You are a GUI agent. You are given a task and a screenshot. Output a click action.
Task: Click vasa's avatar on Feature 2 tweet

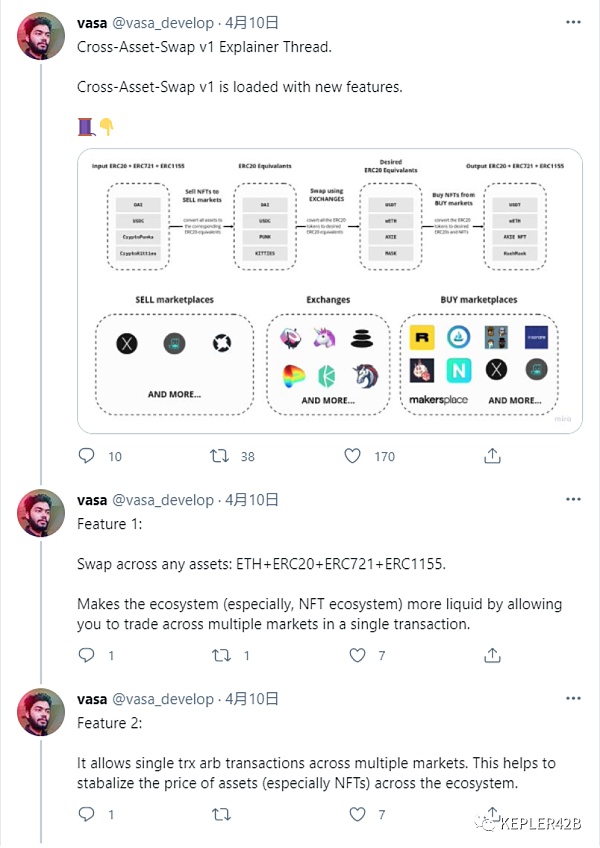tap(41, 713)
